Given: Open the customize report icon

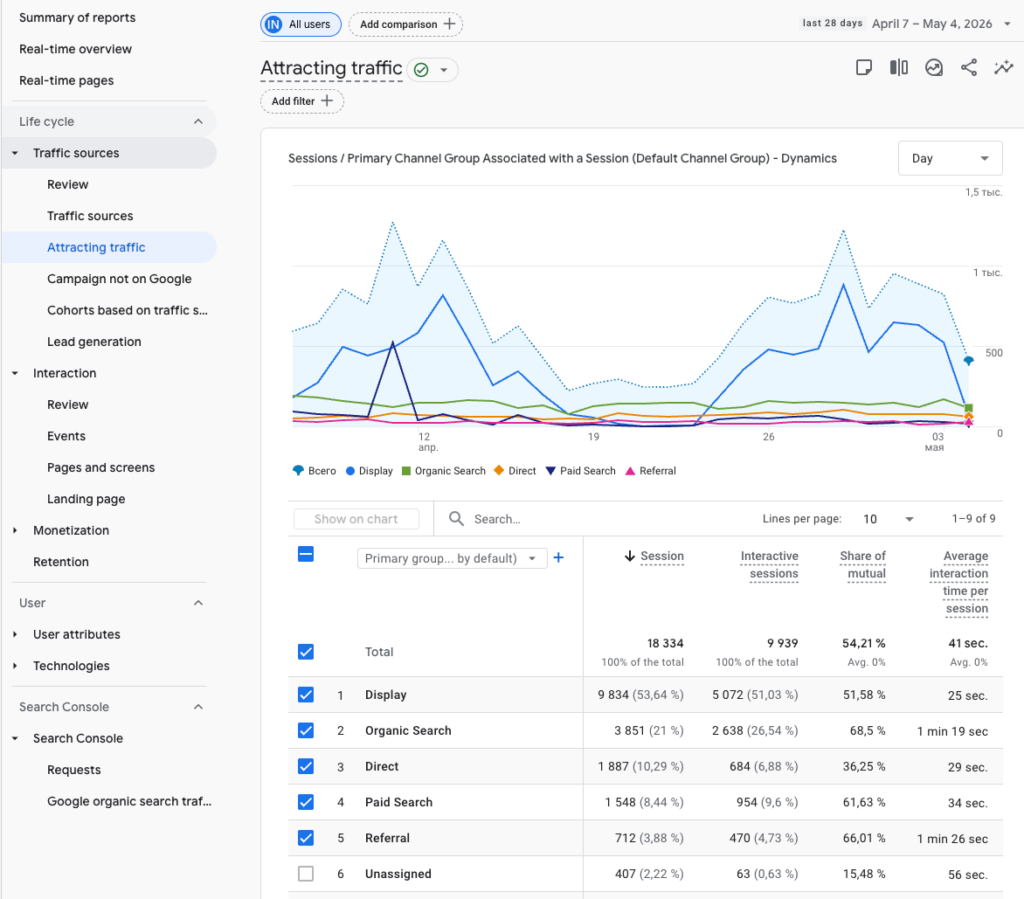Looking at the screenshot, I should tap(863, 67).
